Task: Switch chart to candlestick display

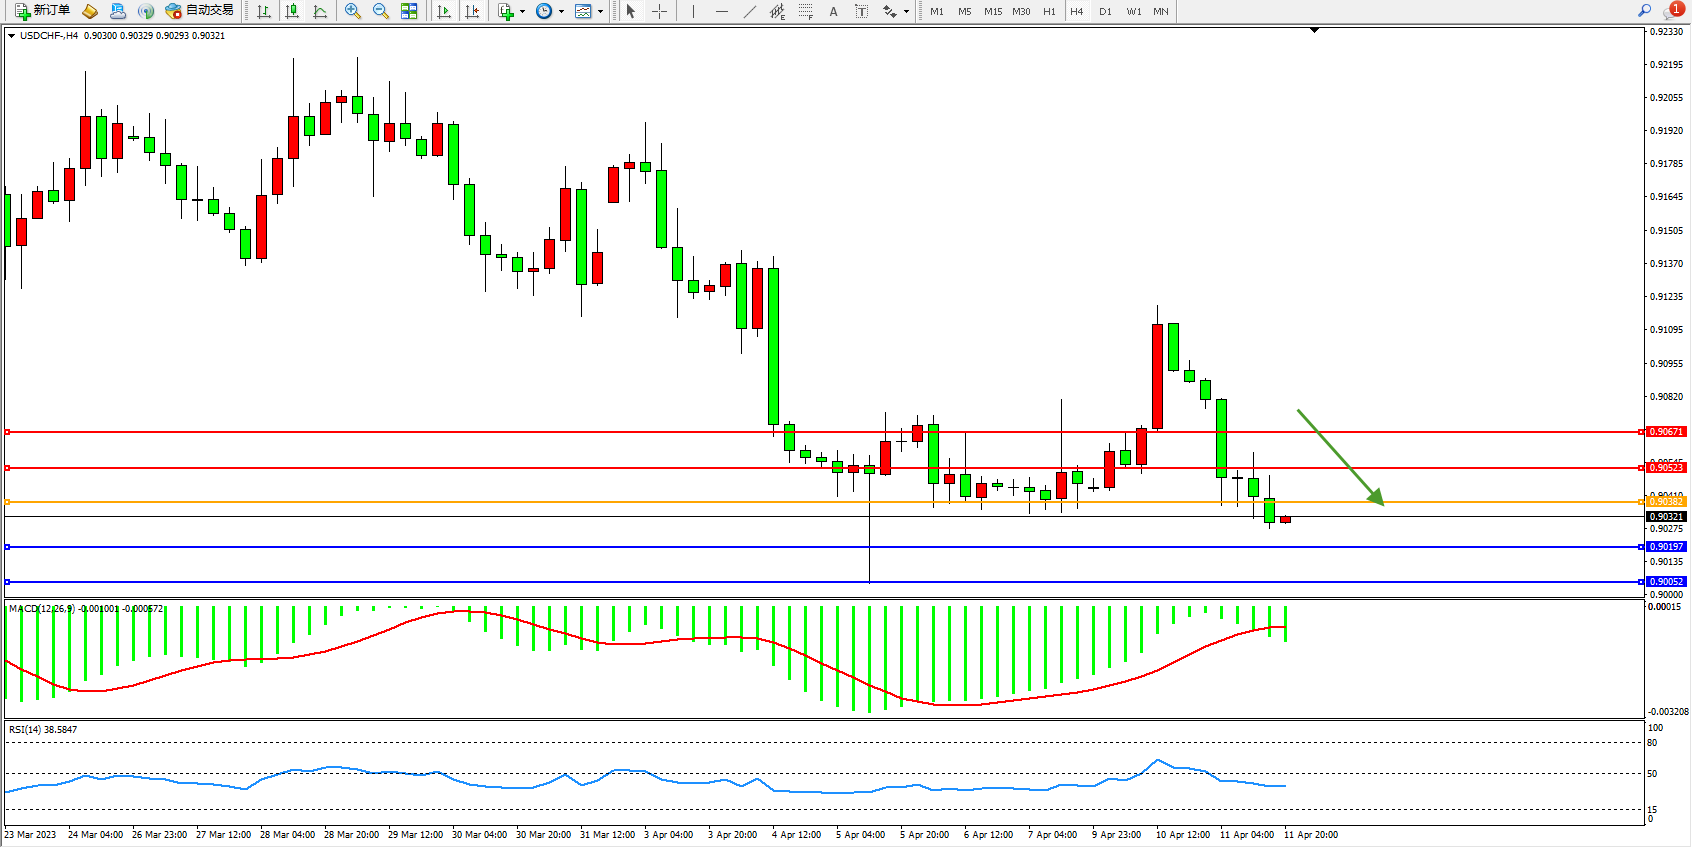Action: [292, 11]
